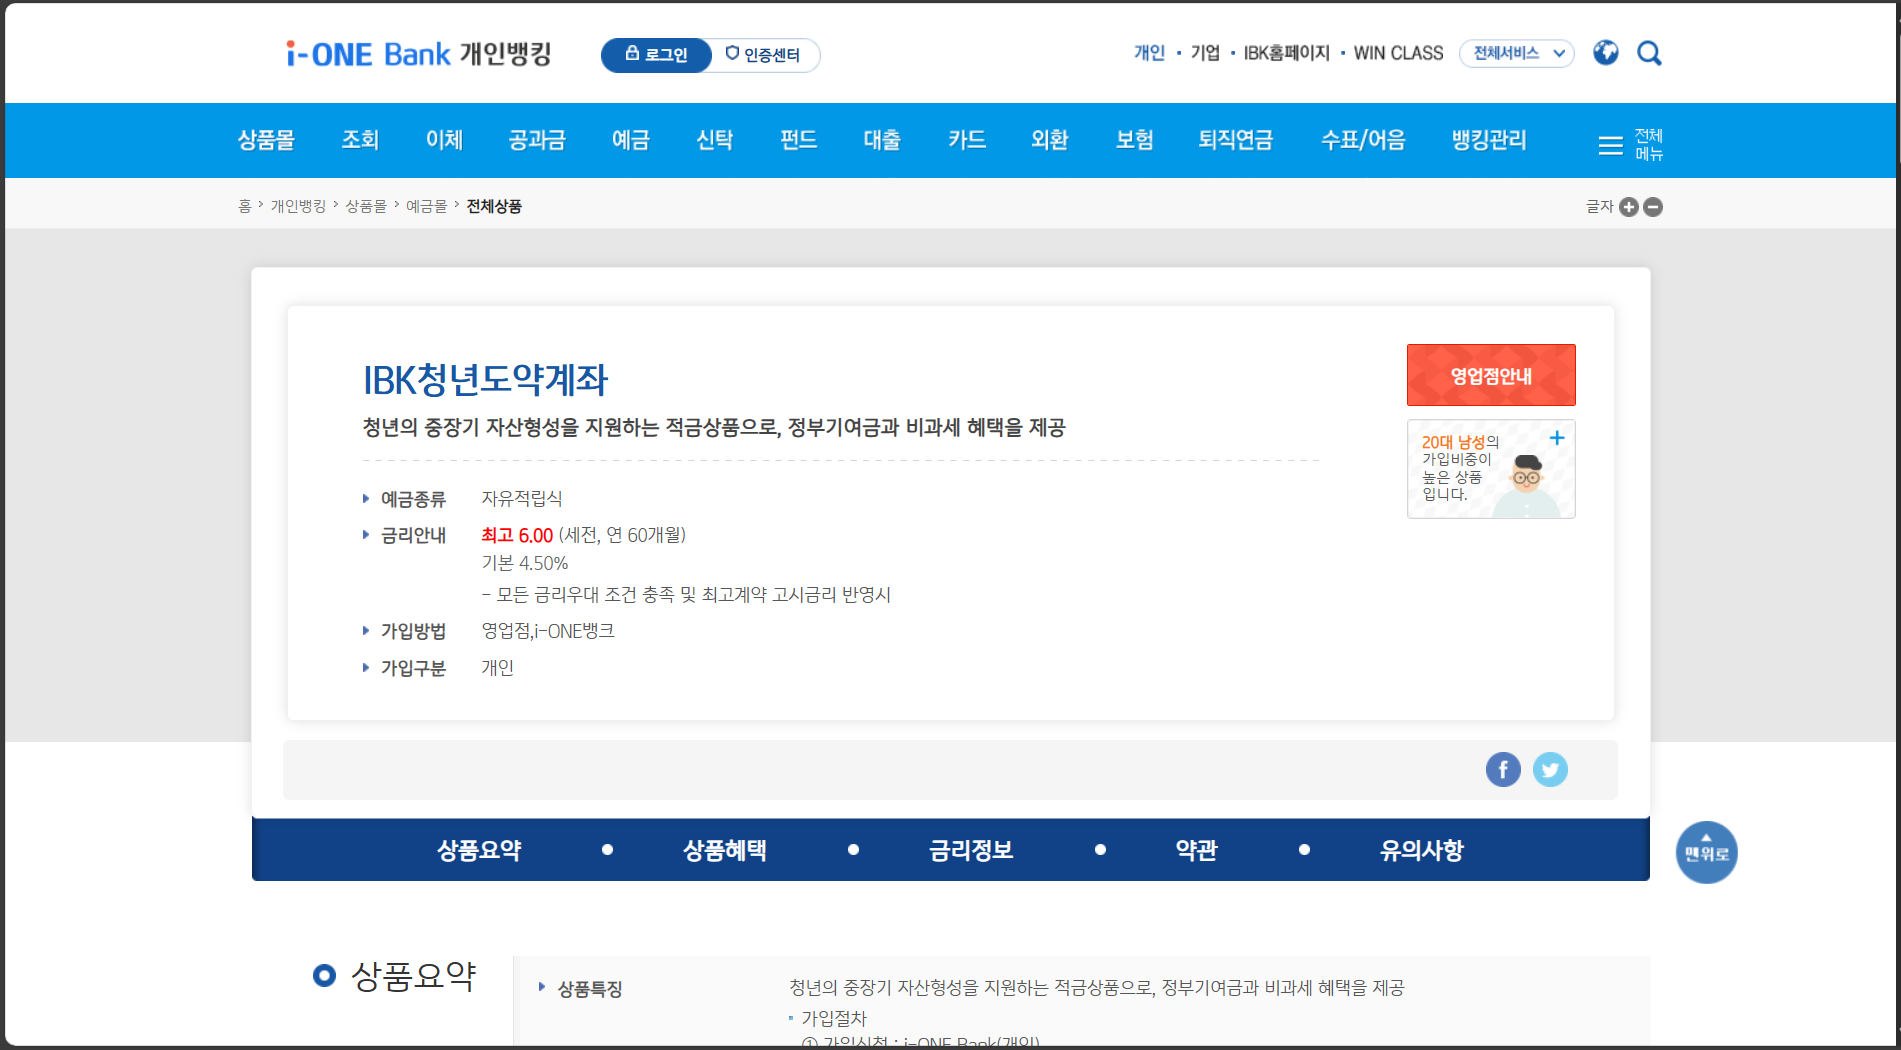Switch to the 상품혜택 tab
The image size is (1901, 1050).
coord(725,850)
